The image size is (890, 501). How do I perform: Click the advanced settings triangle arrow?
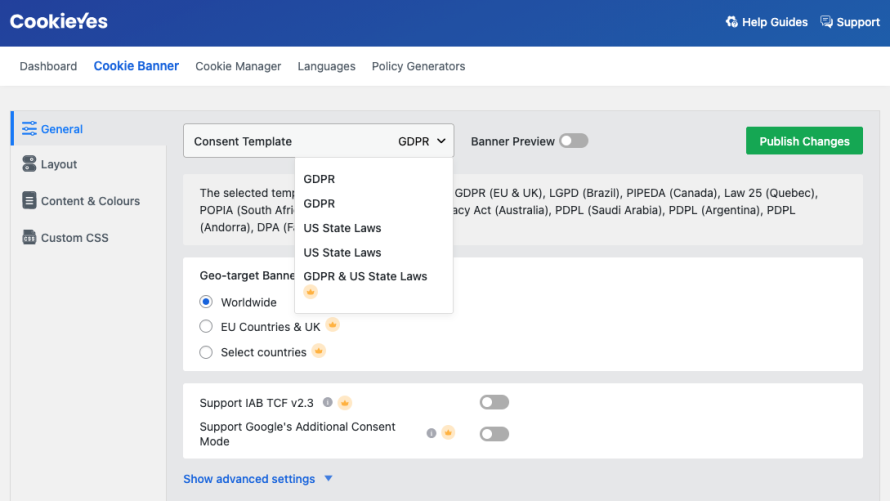click(x=328, y=478)
